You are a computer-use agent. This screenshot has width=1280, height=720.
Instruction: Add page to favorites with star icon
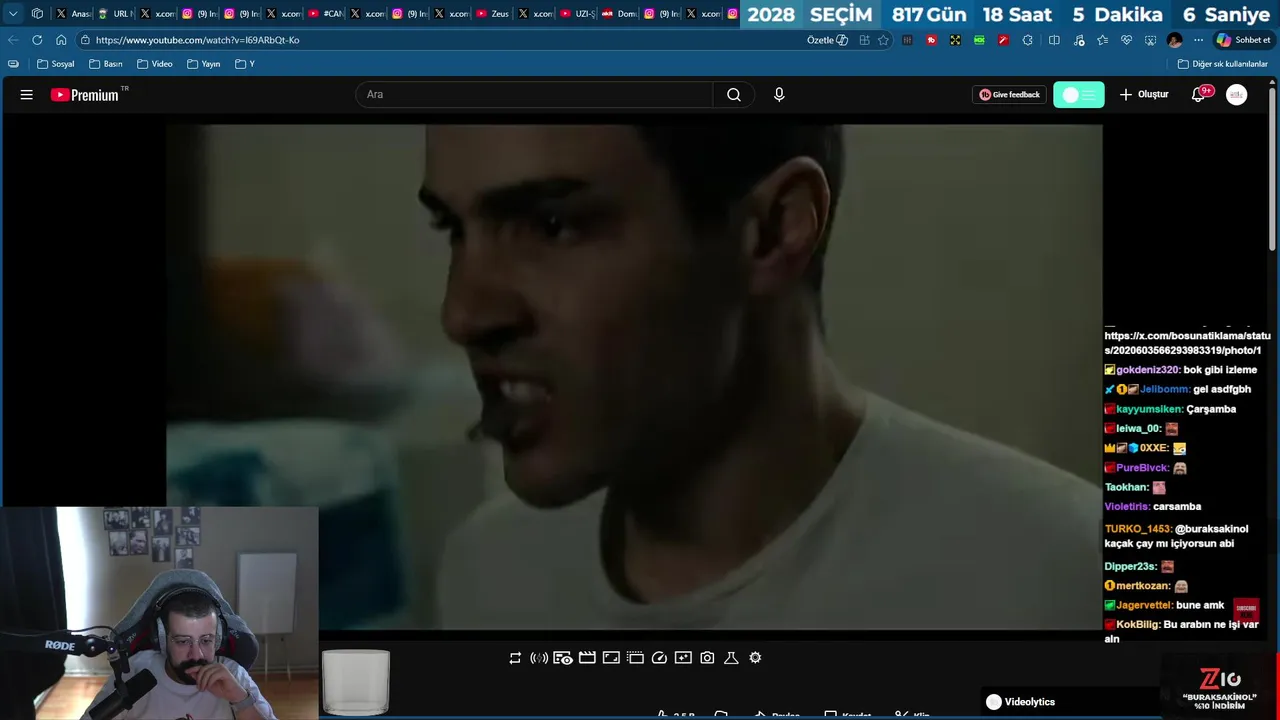(883, 40)
